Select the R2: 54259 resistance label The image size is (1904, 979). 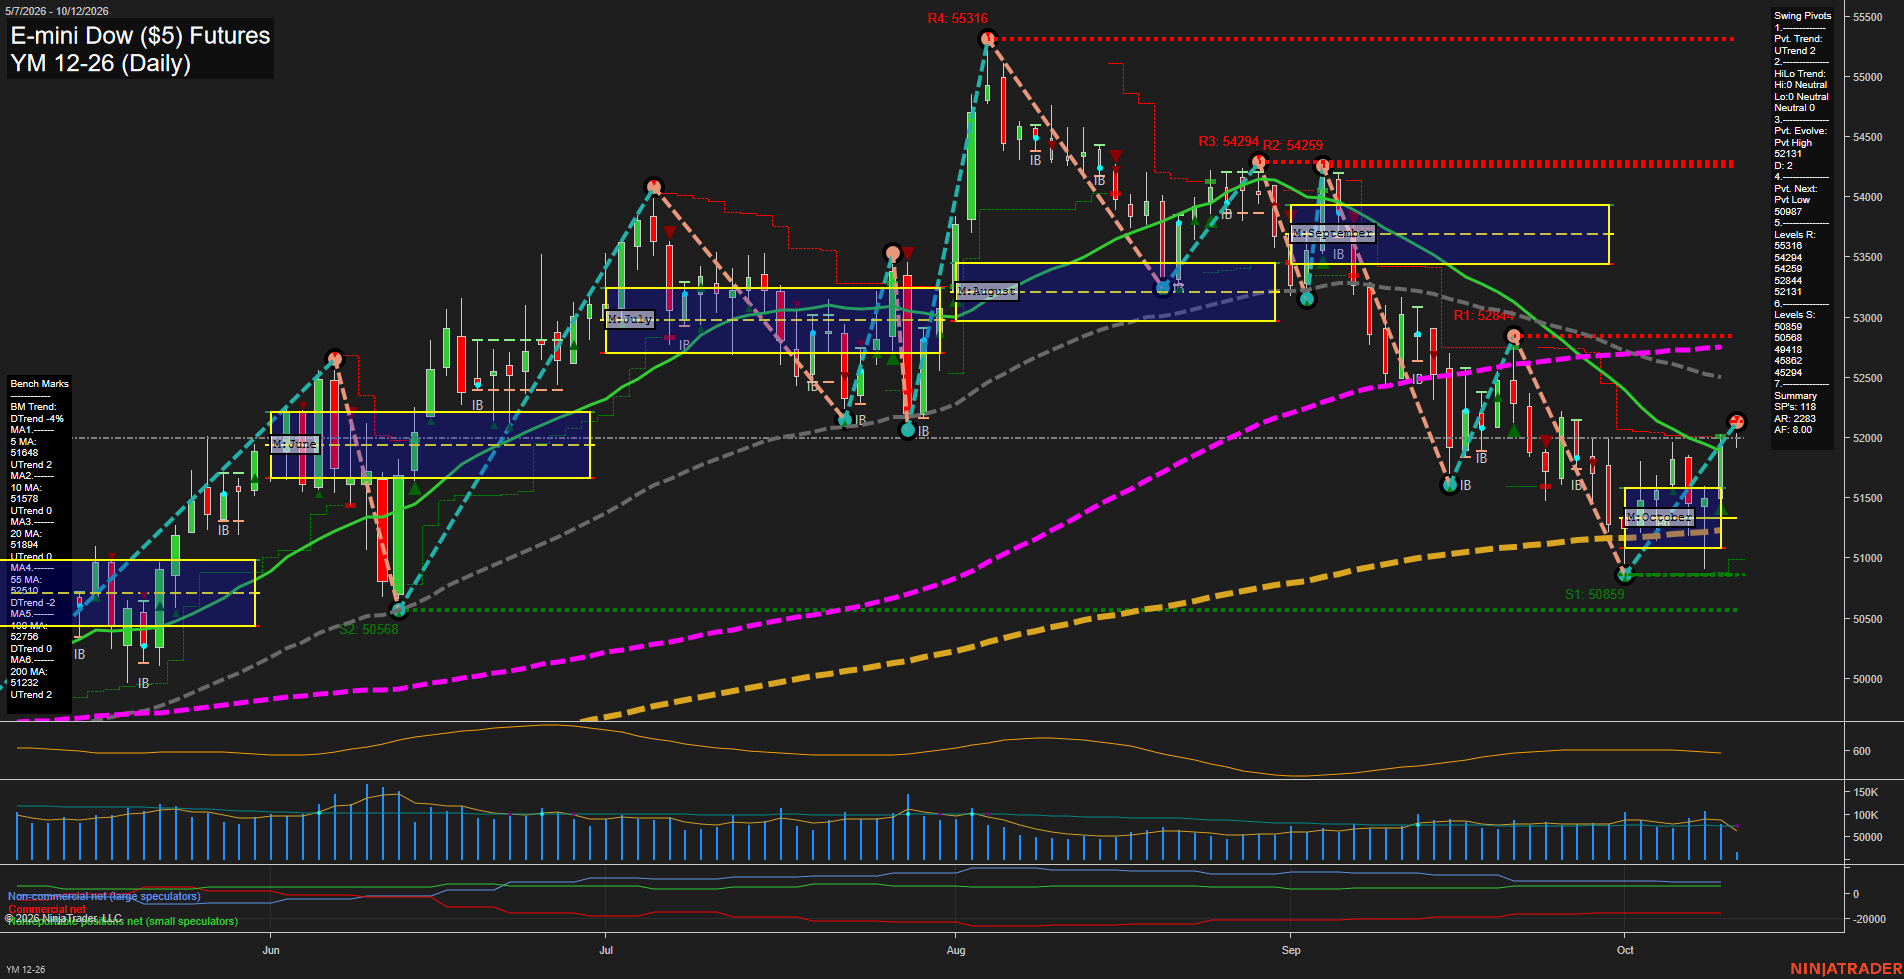[x=1293, y=145]
